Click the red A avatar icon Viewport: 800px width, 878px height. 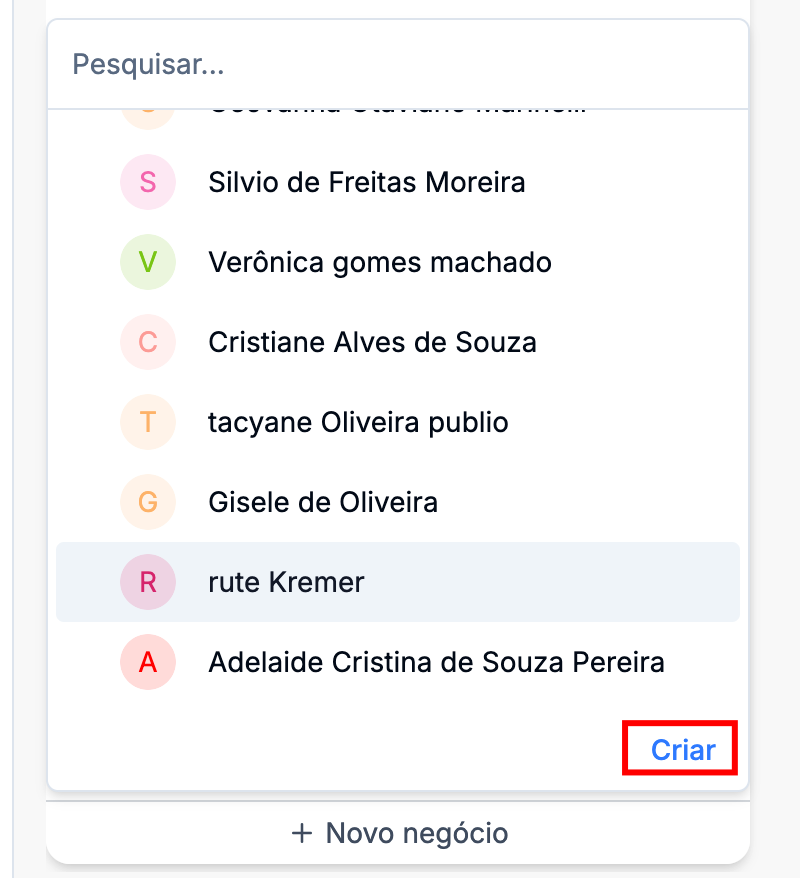(x=148, y=662)
